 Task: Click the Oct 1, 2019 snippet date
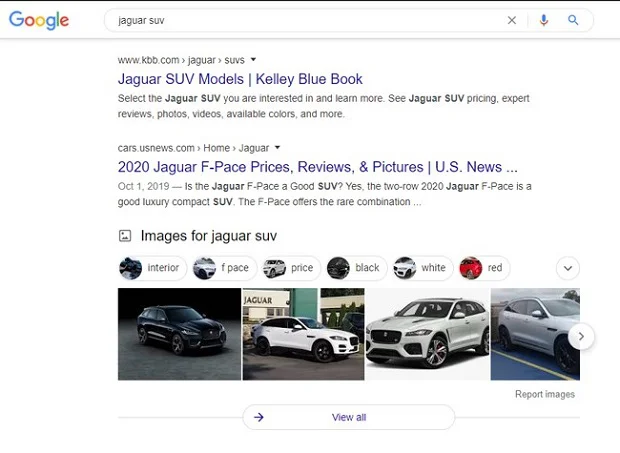pos(144,186)
